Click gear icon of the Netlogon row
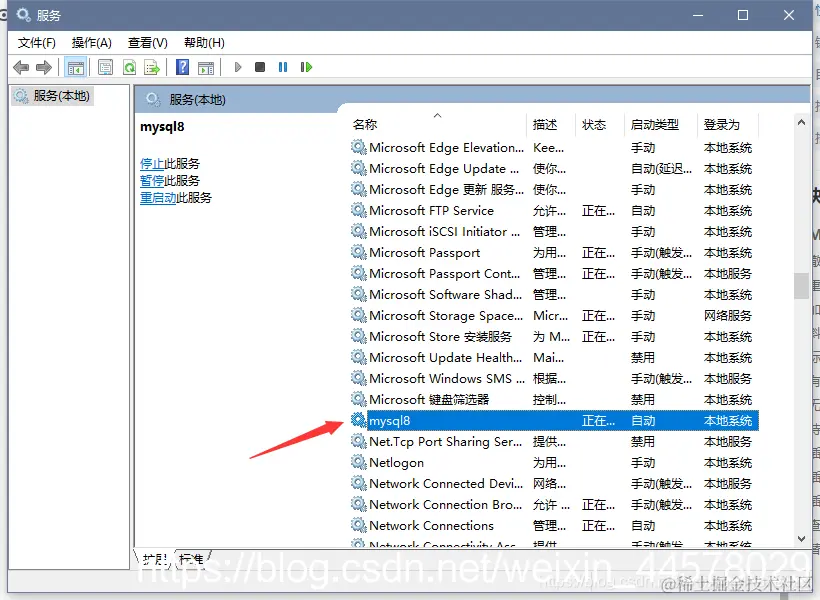 point(358,462)
